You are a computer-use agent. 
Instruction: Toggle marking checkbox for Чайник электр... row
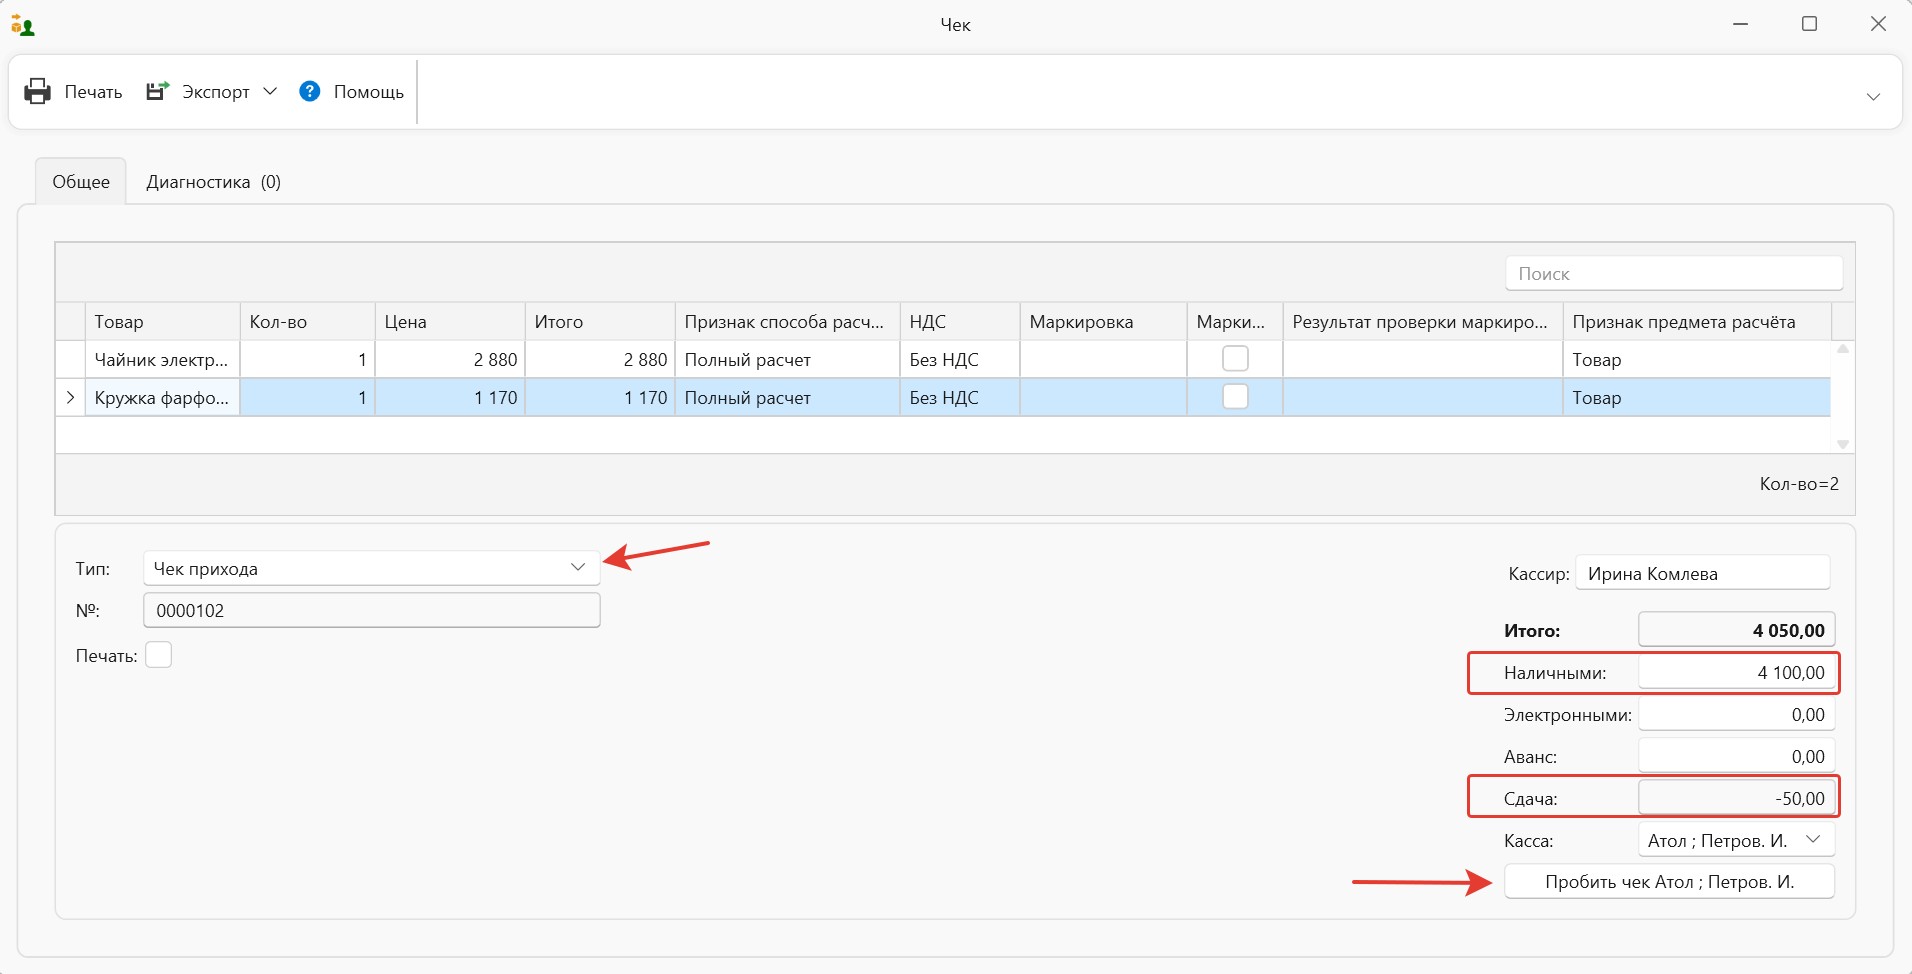click(1235, 359)
